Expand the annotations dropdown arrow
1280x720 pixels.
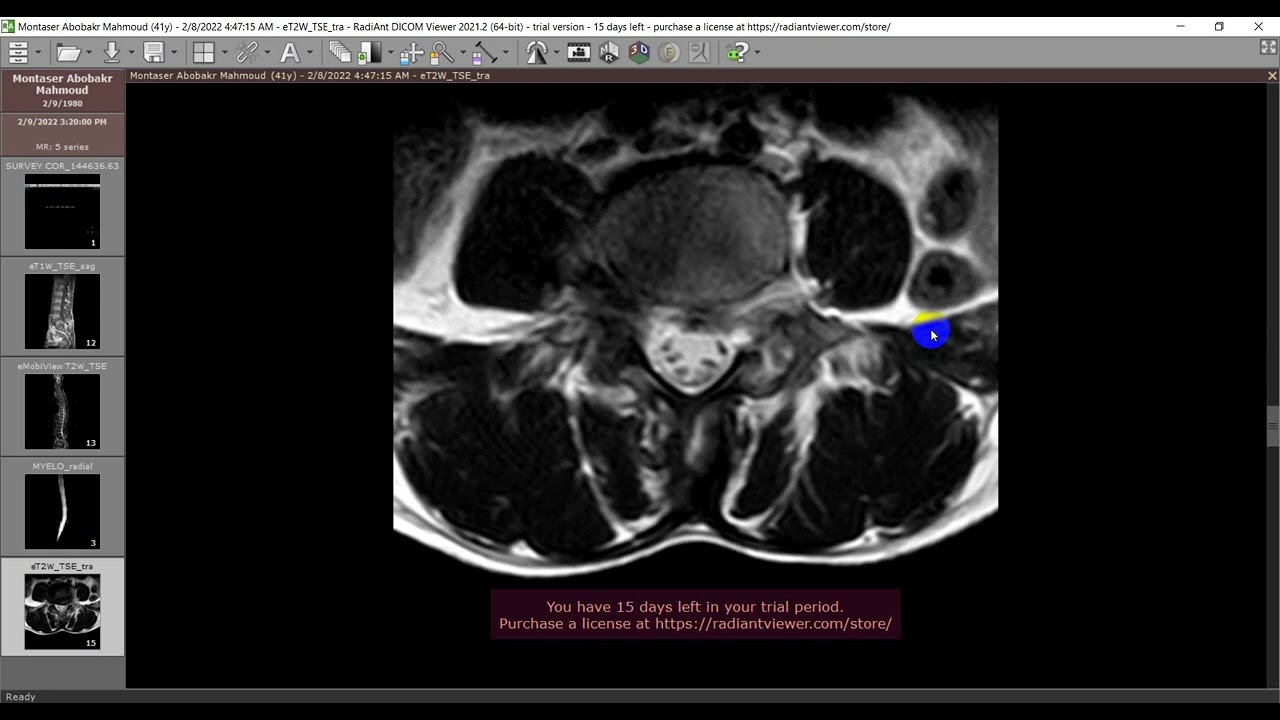click(x=310, y=52)
